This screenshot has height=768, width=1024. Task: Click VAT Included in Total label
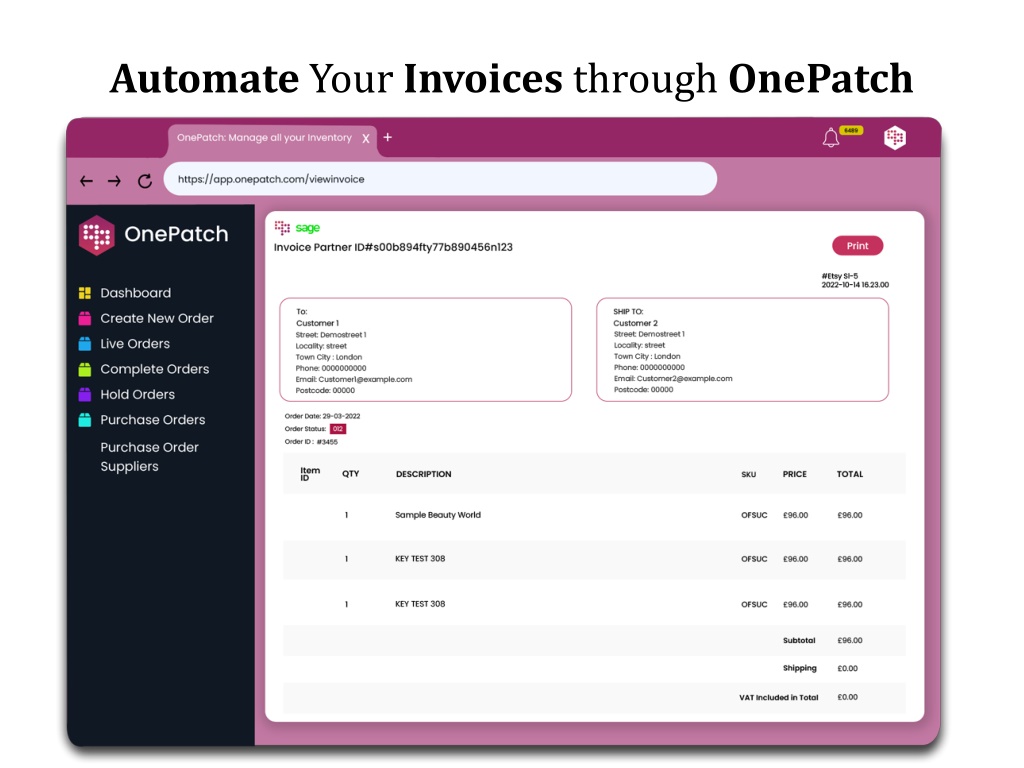(x=778, y=697)
